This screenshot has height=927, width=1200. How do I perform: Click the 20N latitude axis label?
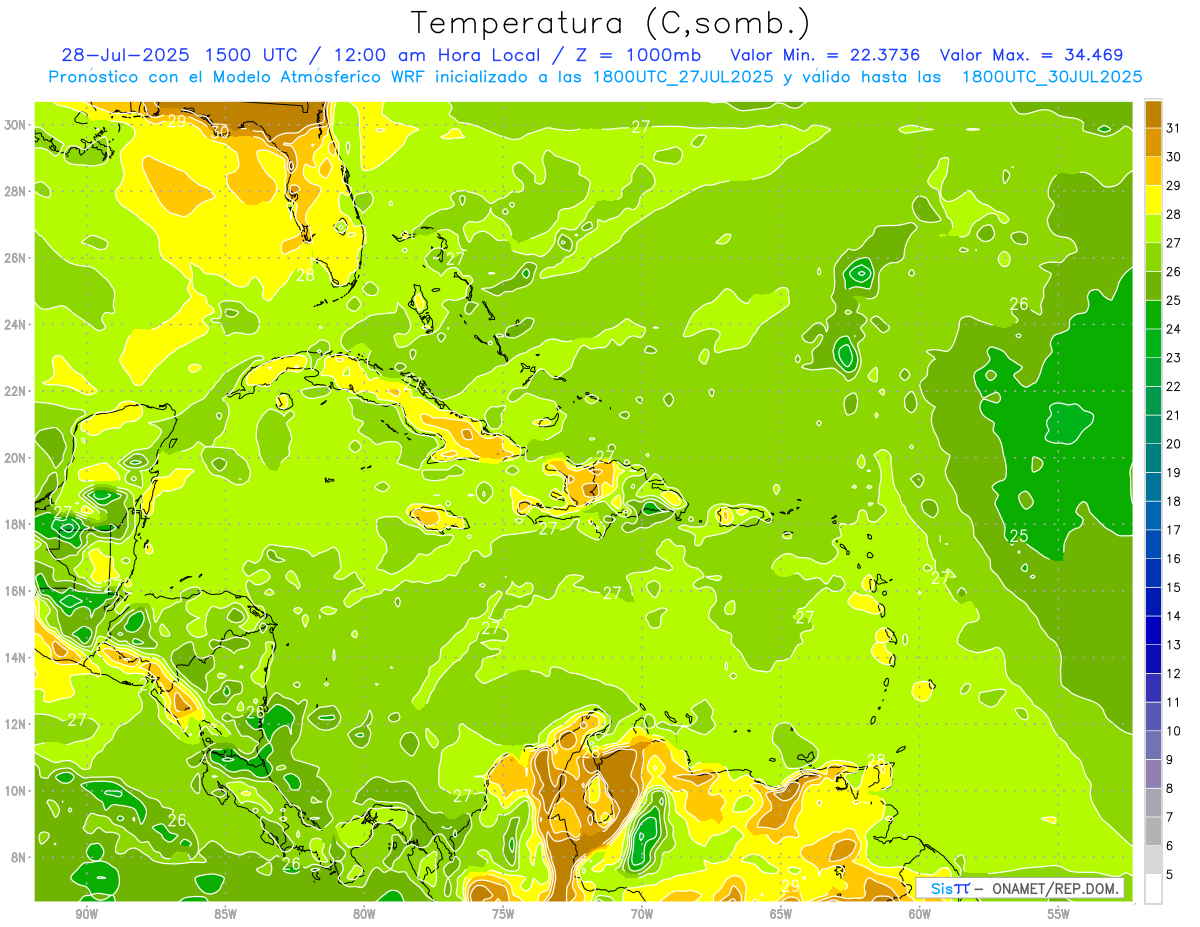[x=16, y=458]
